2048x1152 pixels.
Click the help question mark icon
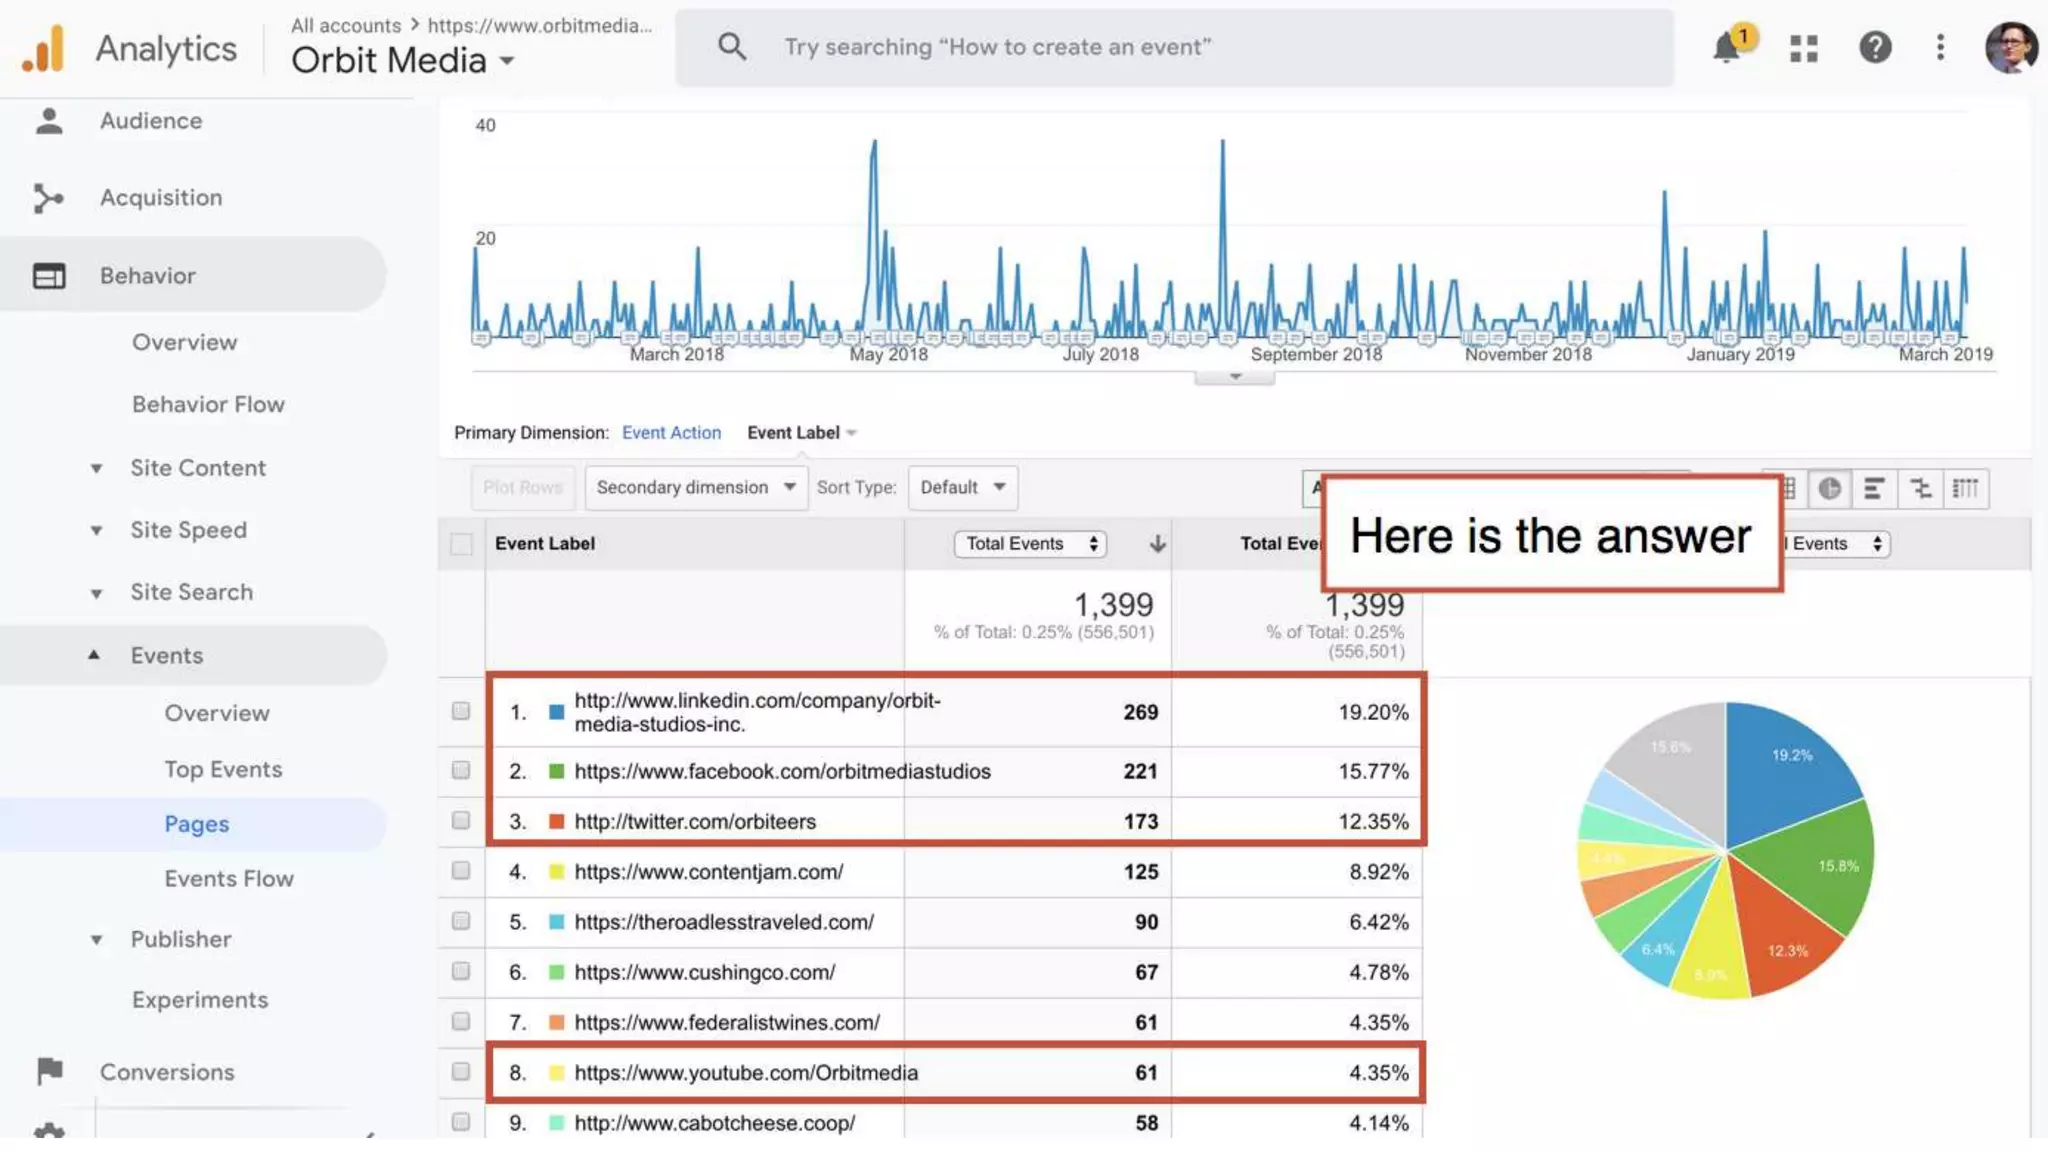pyautogui.click(x=1875, y=47)
